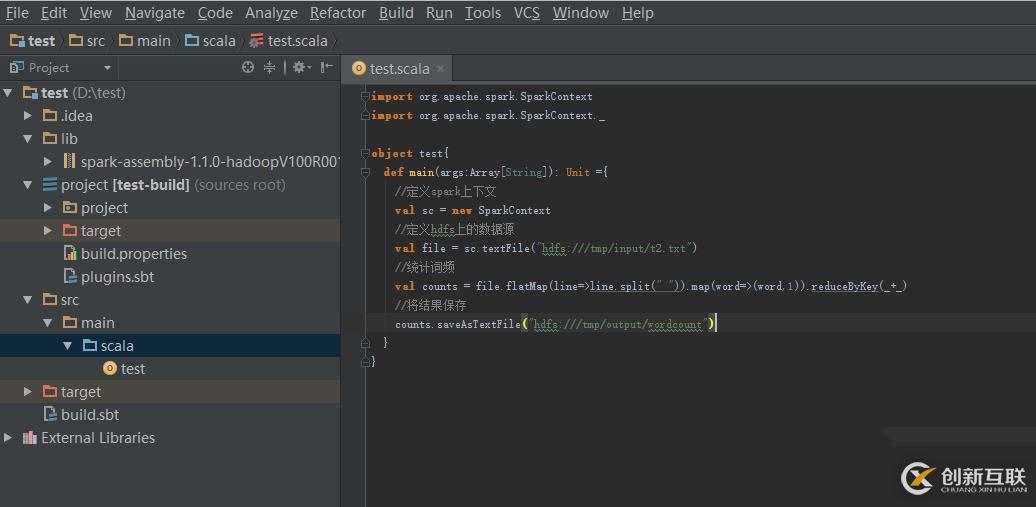Open the Analyze menu
1036x507 pixels.
point(271,13)
